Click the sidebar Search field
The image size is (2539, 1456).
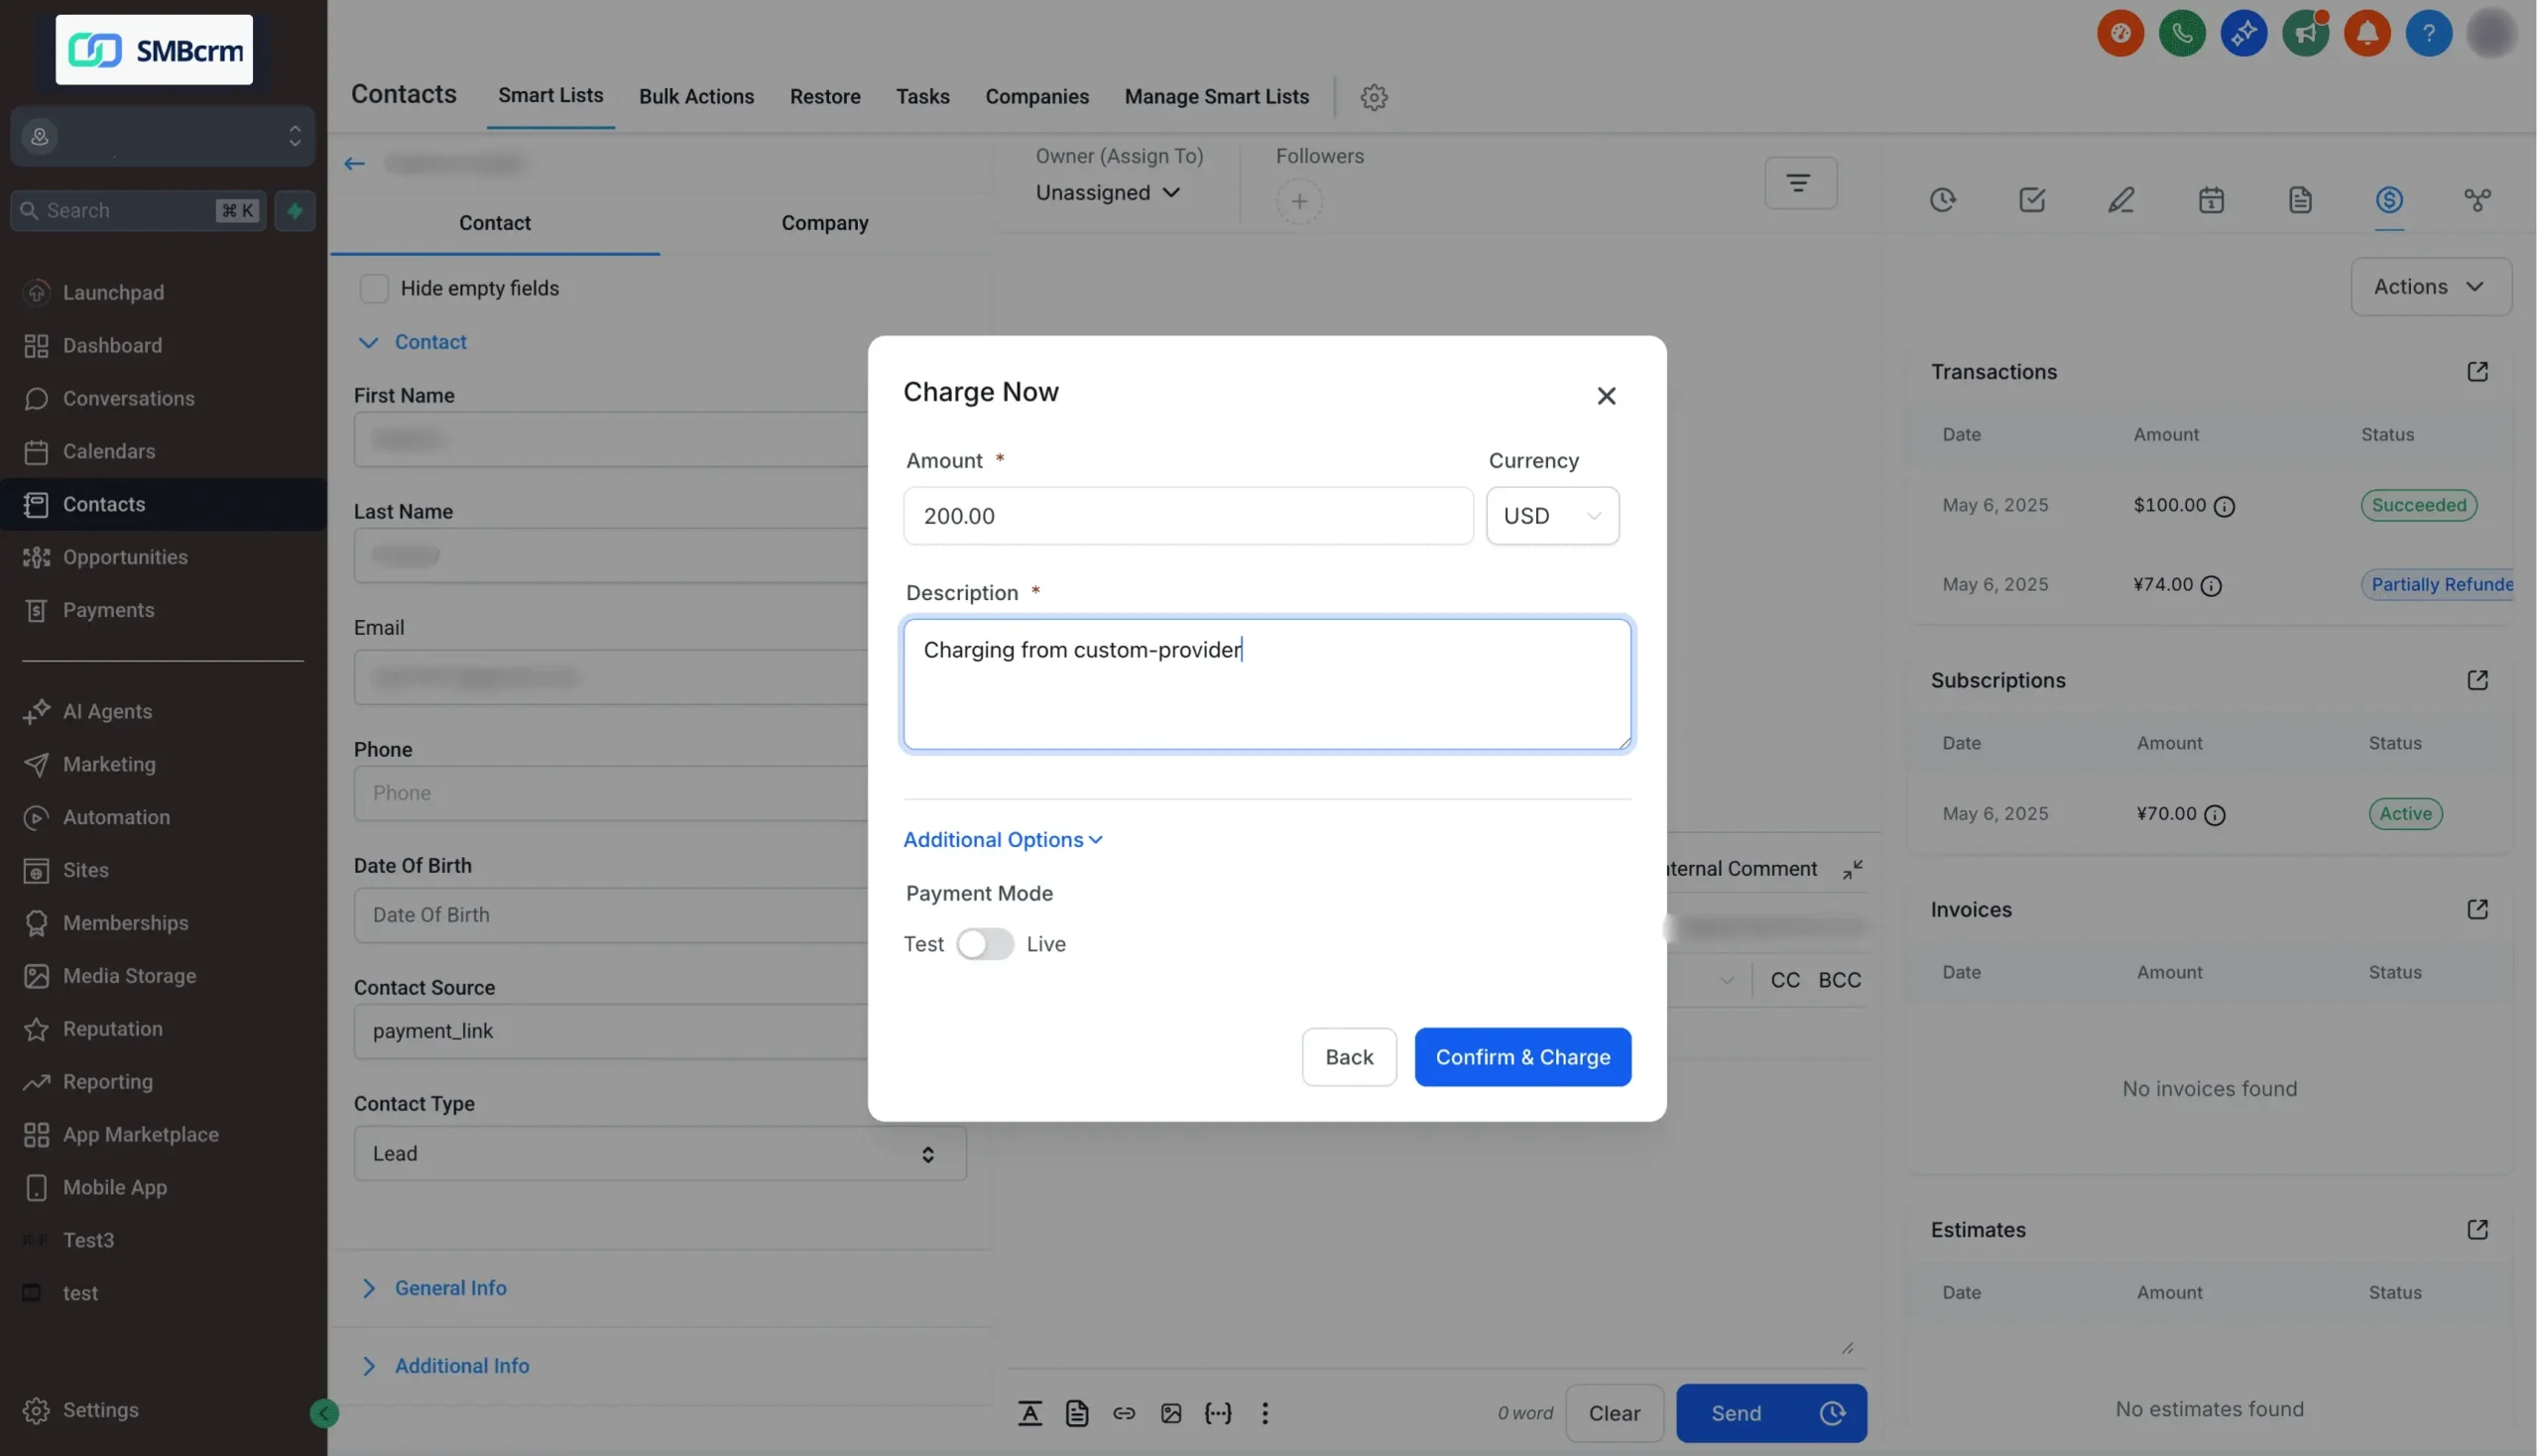(x=138, y=211)
